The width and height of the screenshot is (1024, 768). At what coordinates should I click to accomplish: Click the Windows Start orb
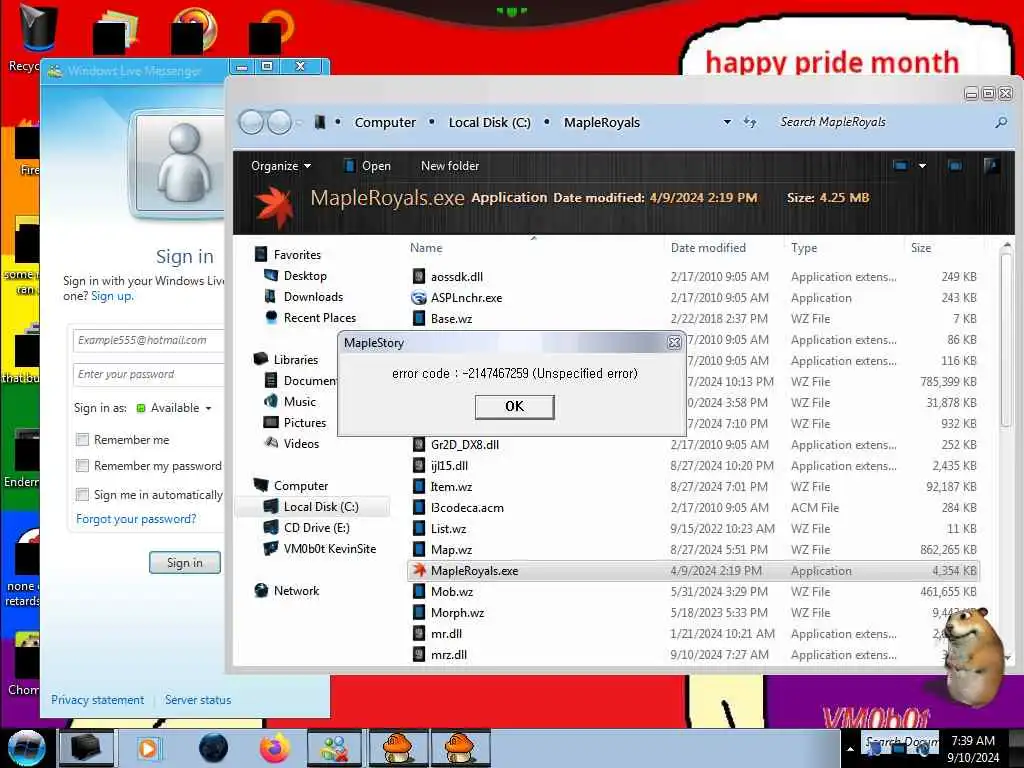pos(26,748)
